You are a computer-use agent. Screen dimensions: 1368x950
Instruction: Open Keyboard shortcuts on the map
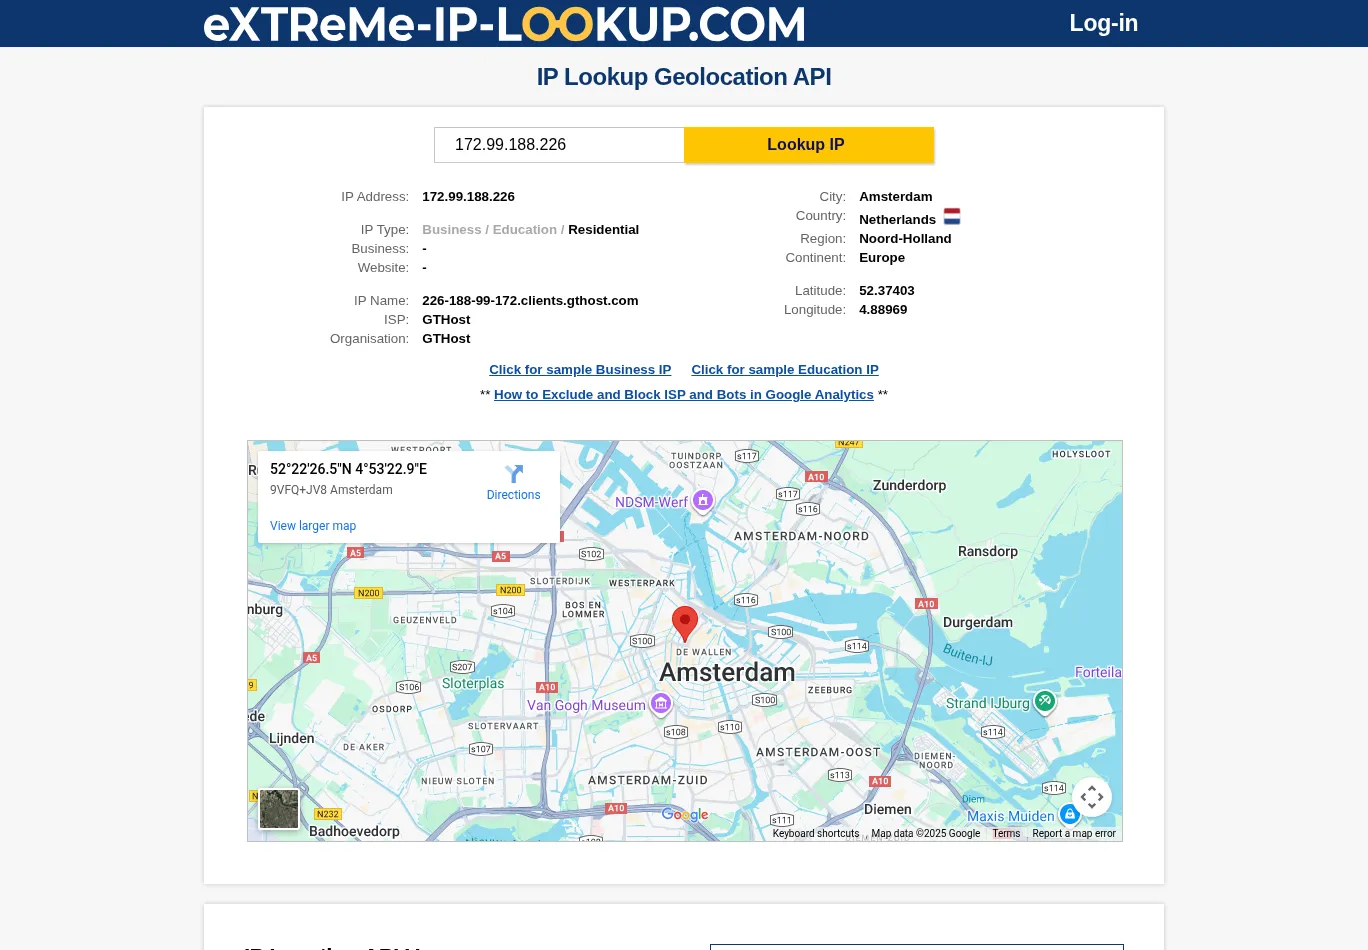click(x=815, y=834)
